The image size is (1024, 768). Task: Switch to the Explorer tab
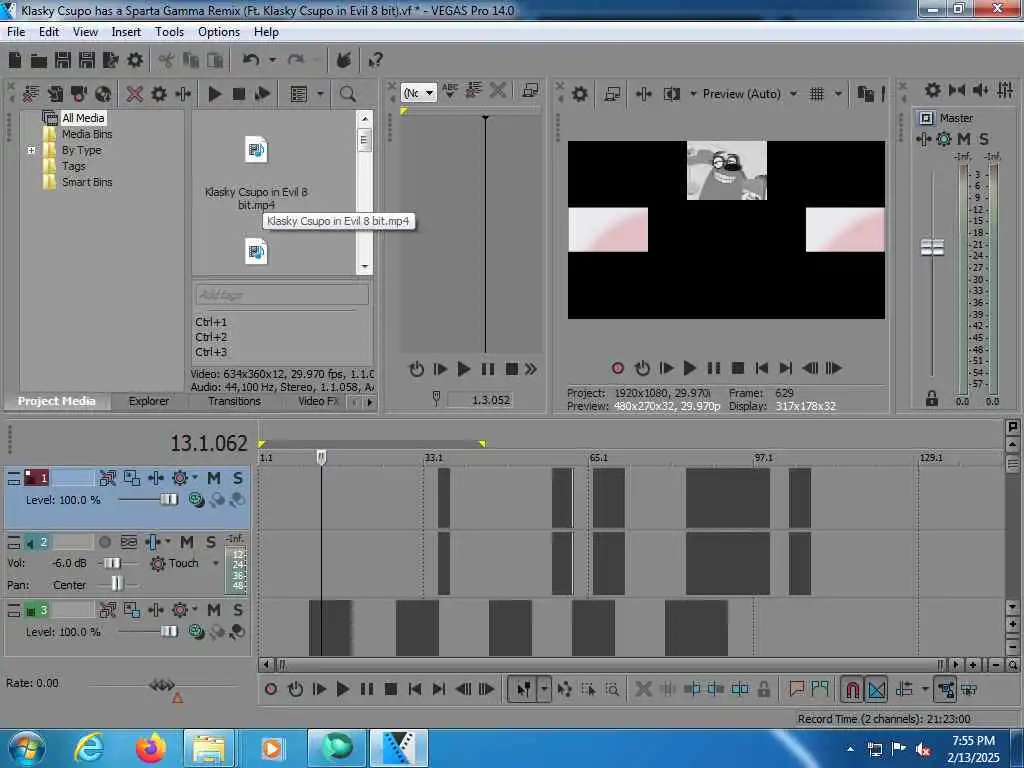tap(149, 401)
